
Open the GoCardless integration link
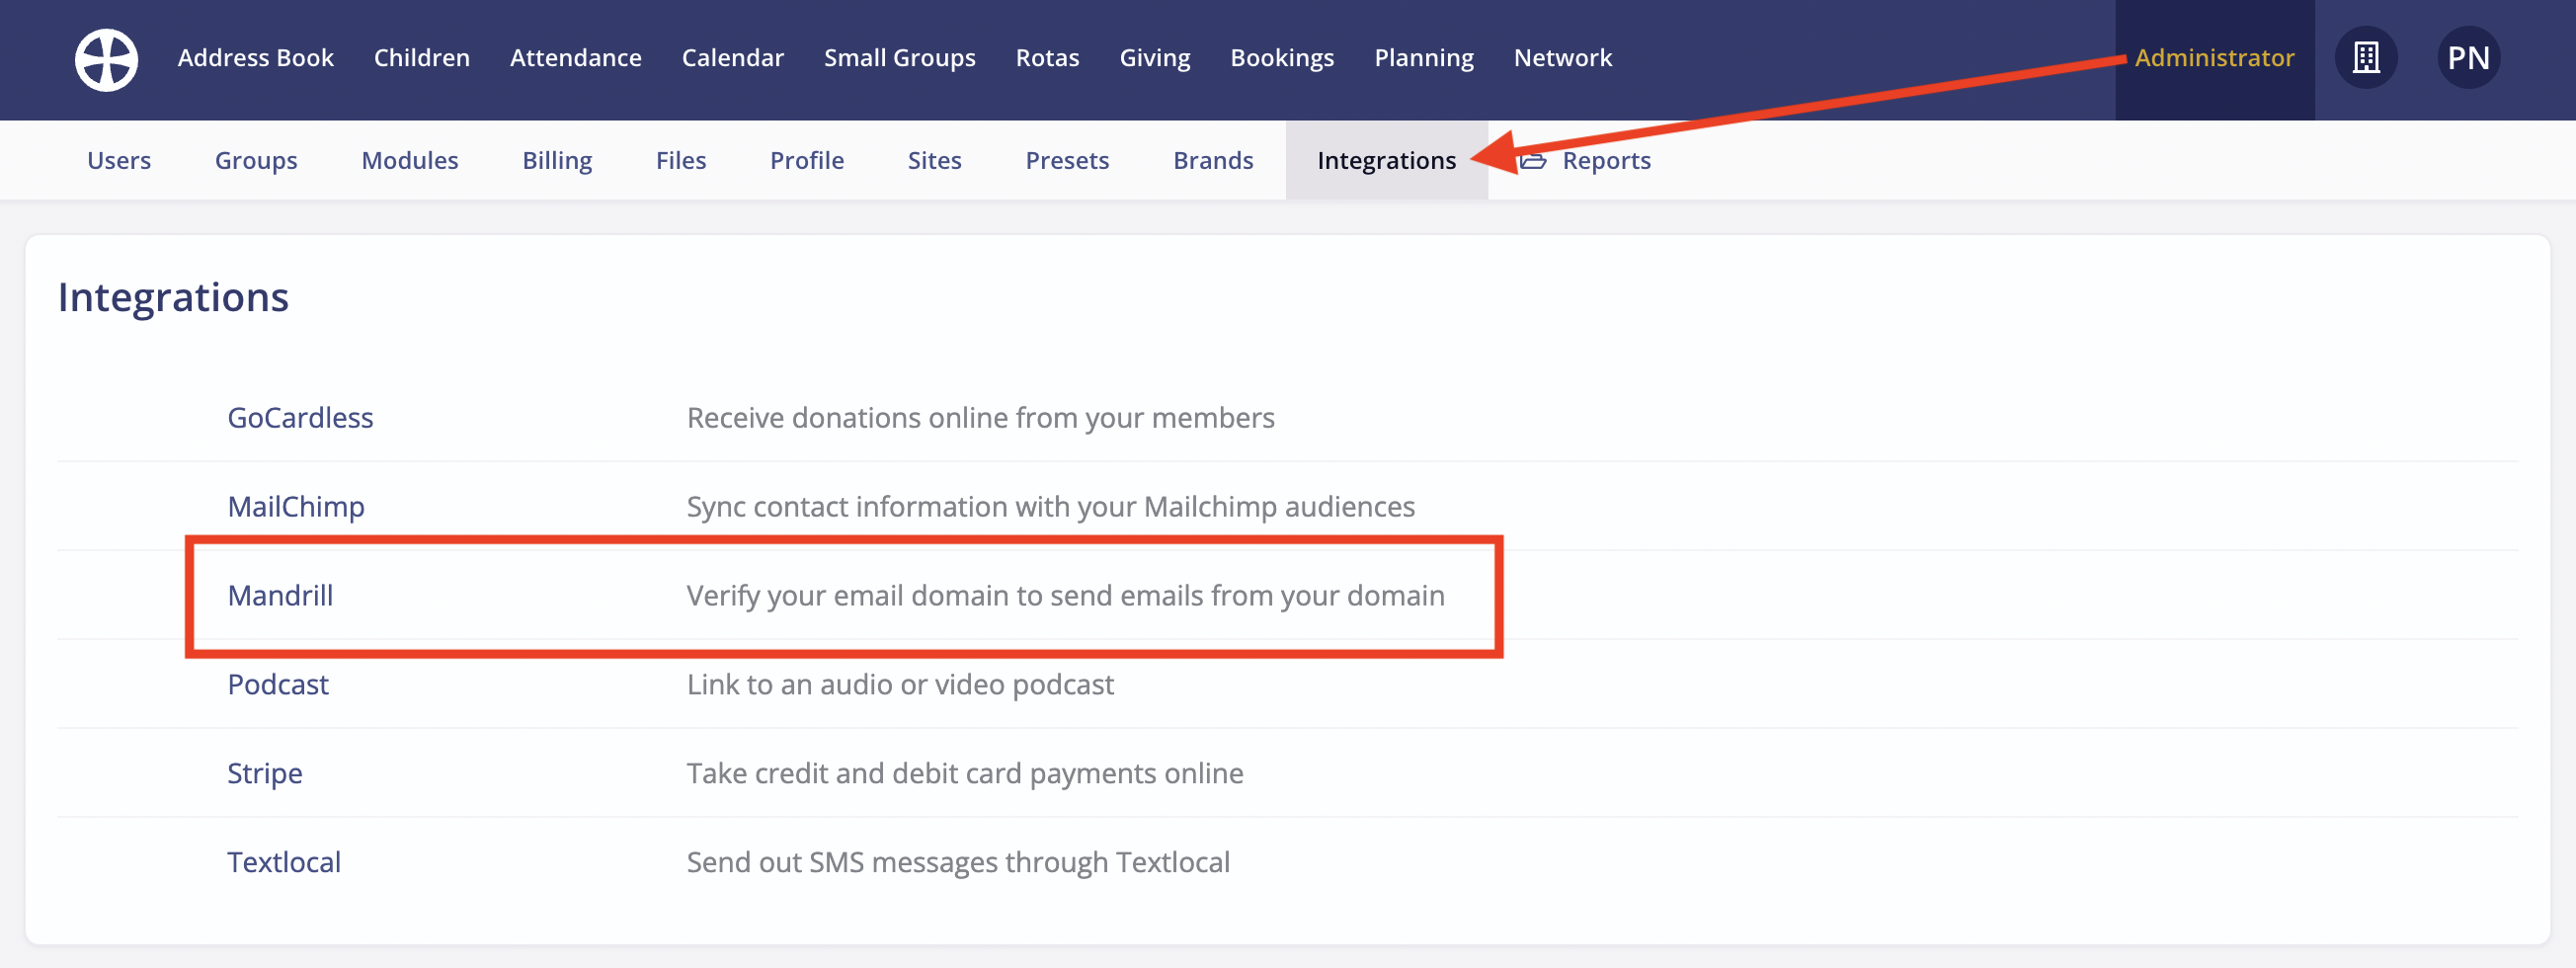(x=300, y=418)
